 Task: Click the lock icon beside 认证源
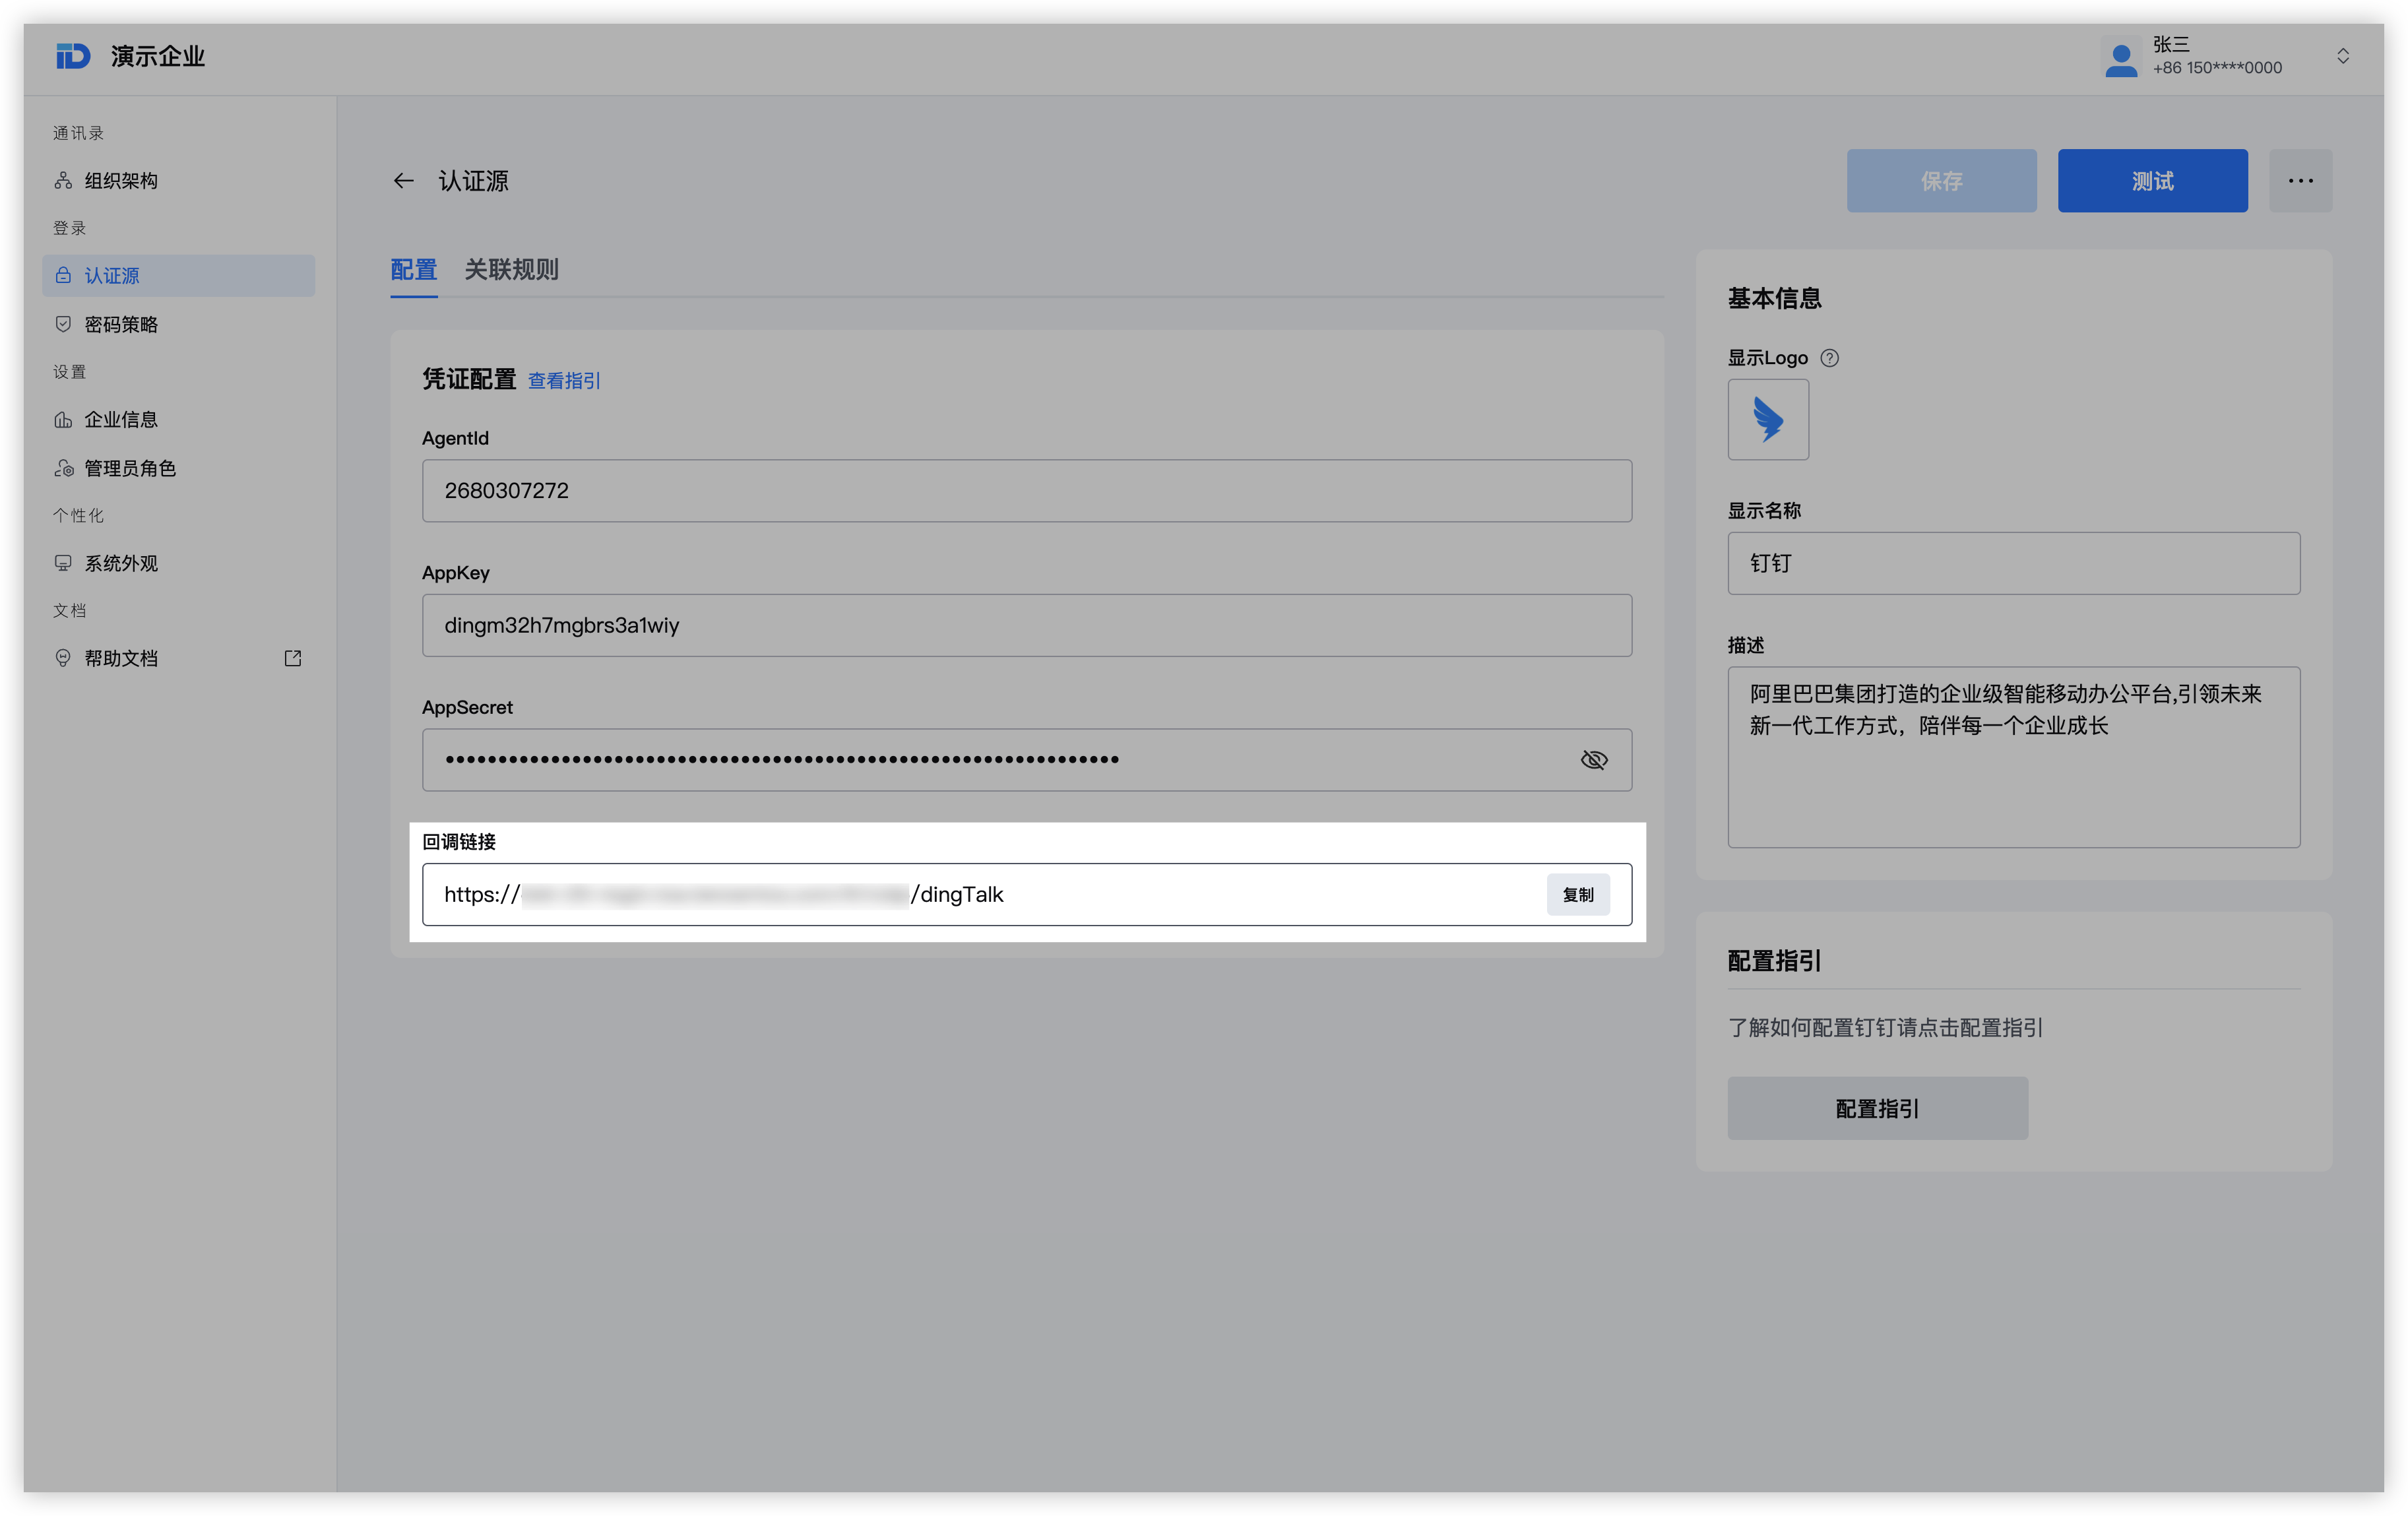tap(63, 275)
